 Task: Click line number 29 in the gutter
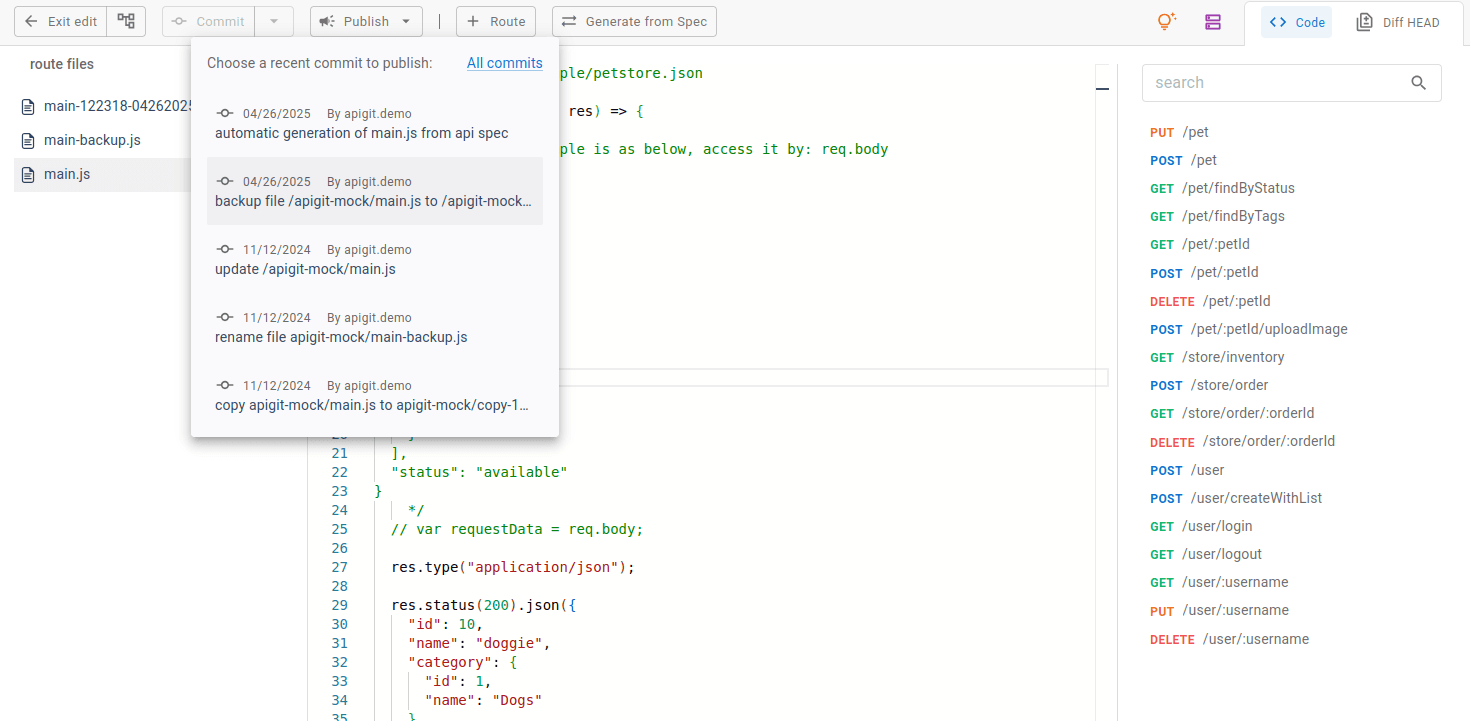pos(339,605)
